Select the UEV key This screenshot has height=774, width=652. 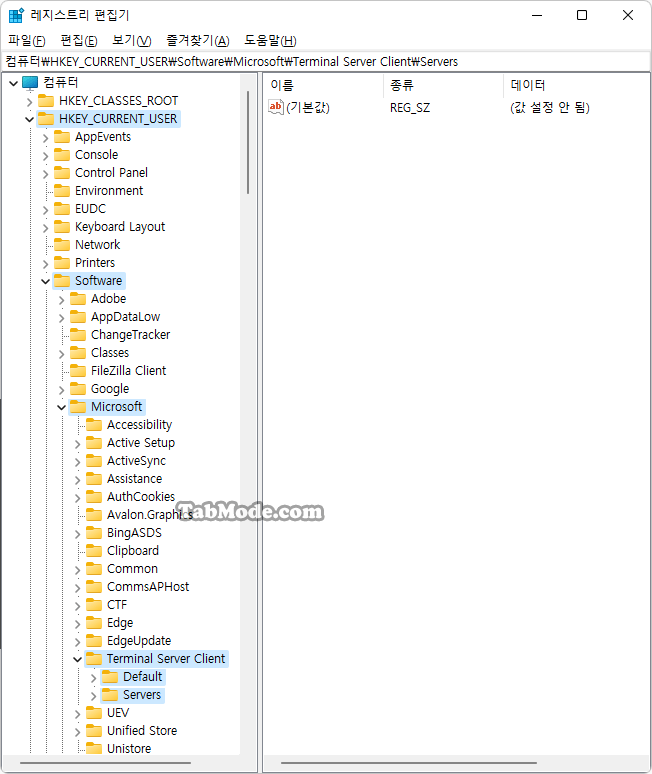pos(118,713)
